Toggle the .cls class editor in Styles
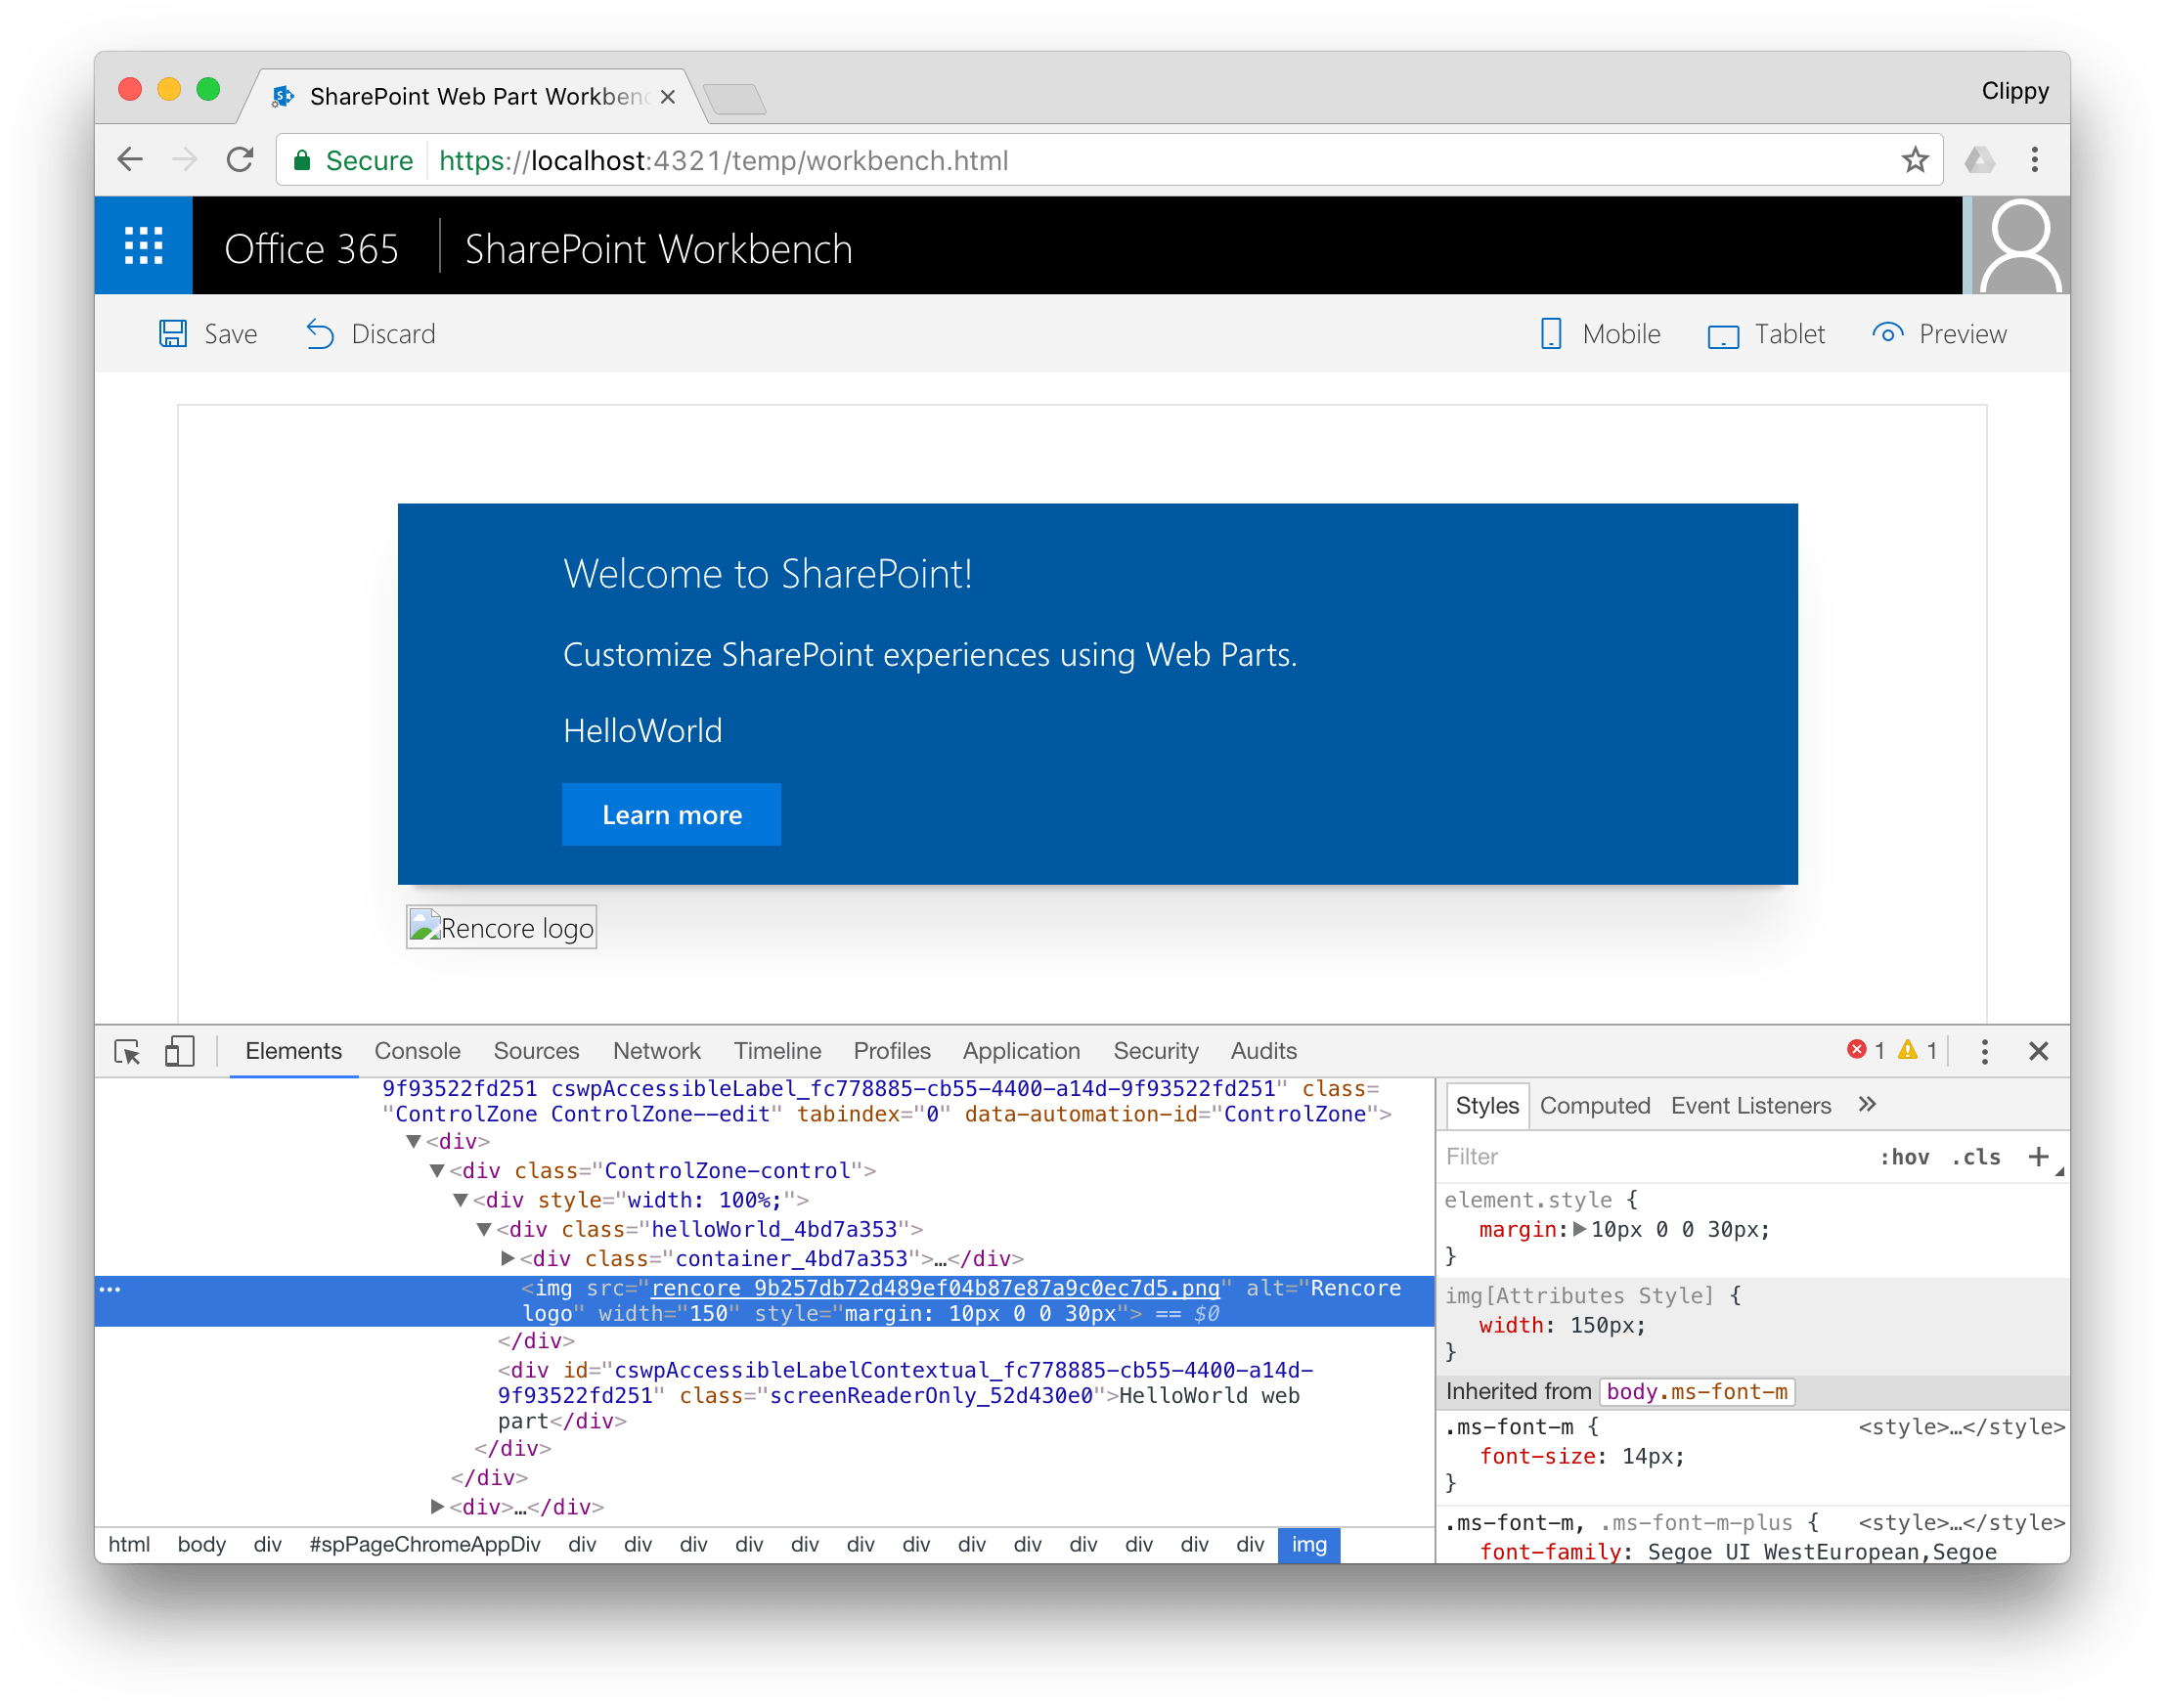 coord(1974,1157)
